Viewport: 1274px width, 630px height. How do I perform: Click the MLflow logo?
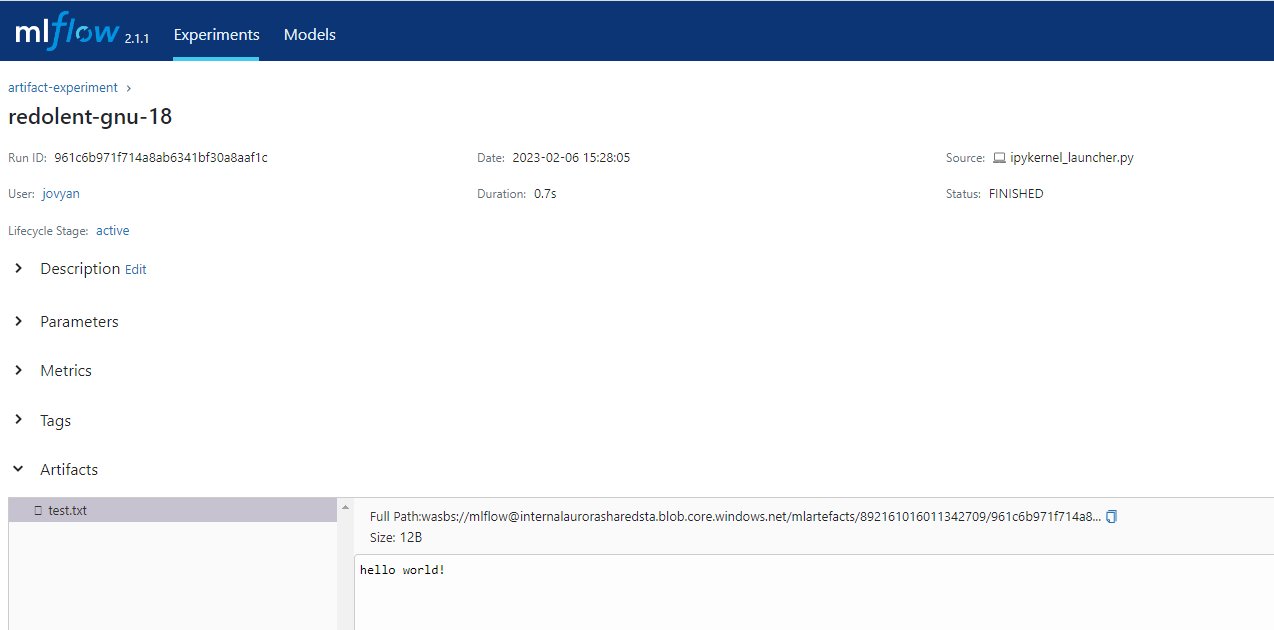[68, 33]
